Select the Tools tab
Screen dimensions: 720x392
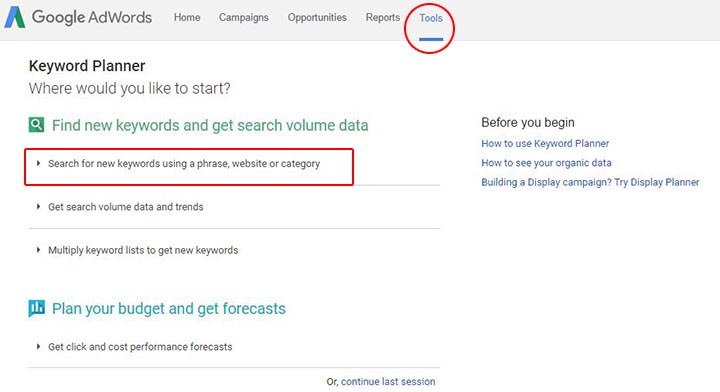pyautogui.click(x=431, y=18)
